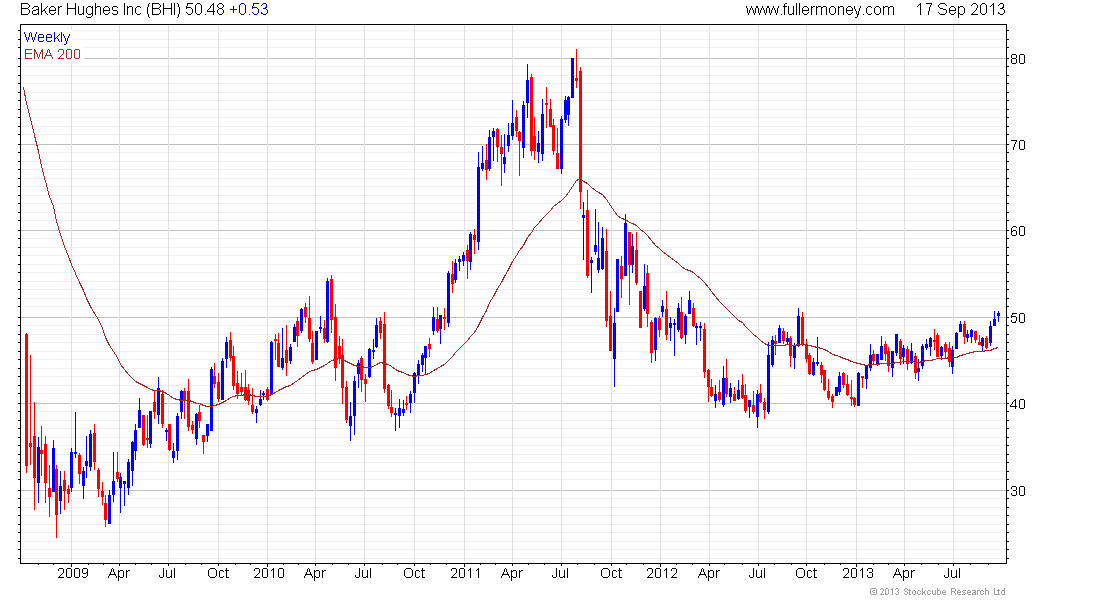1100x600 pixels.
Task: Click the 2012 year axis label
Action: (x=662, y=573)
